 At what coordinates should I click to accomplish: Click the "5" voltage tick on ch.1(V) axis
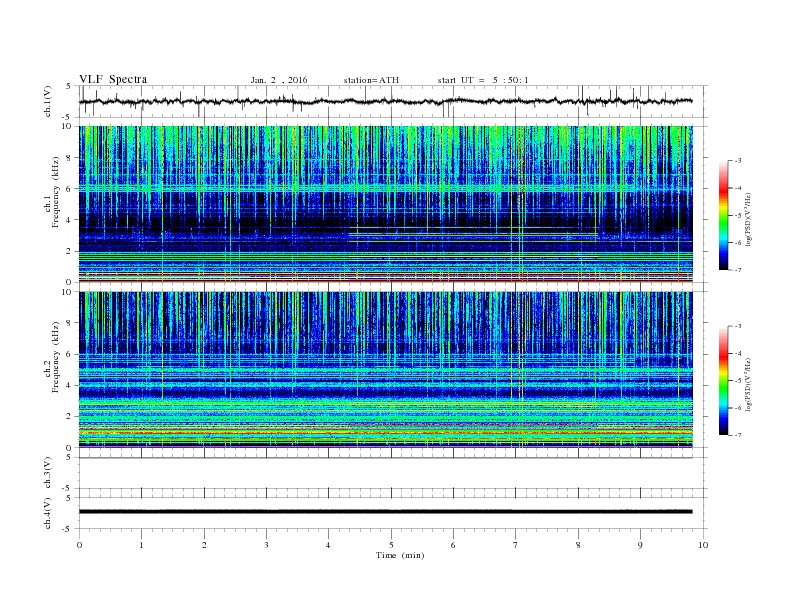pos(69,86)
